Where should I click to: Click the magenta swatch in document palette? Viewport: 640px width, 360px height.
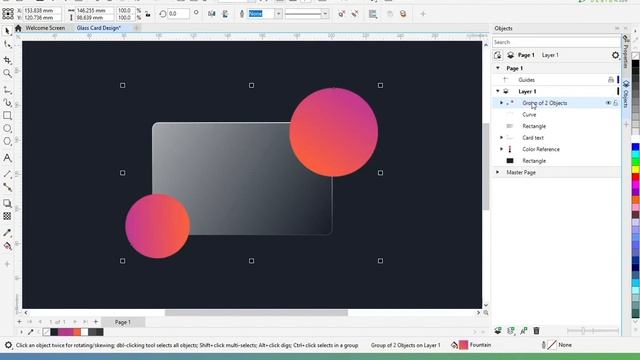(65, 332)
